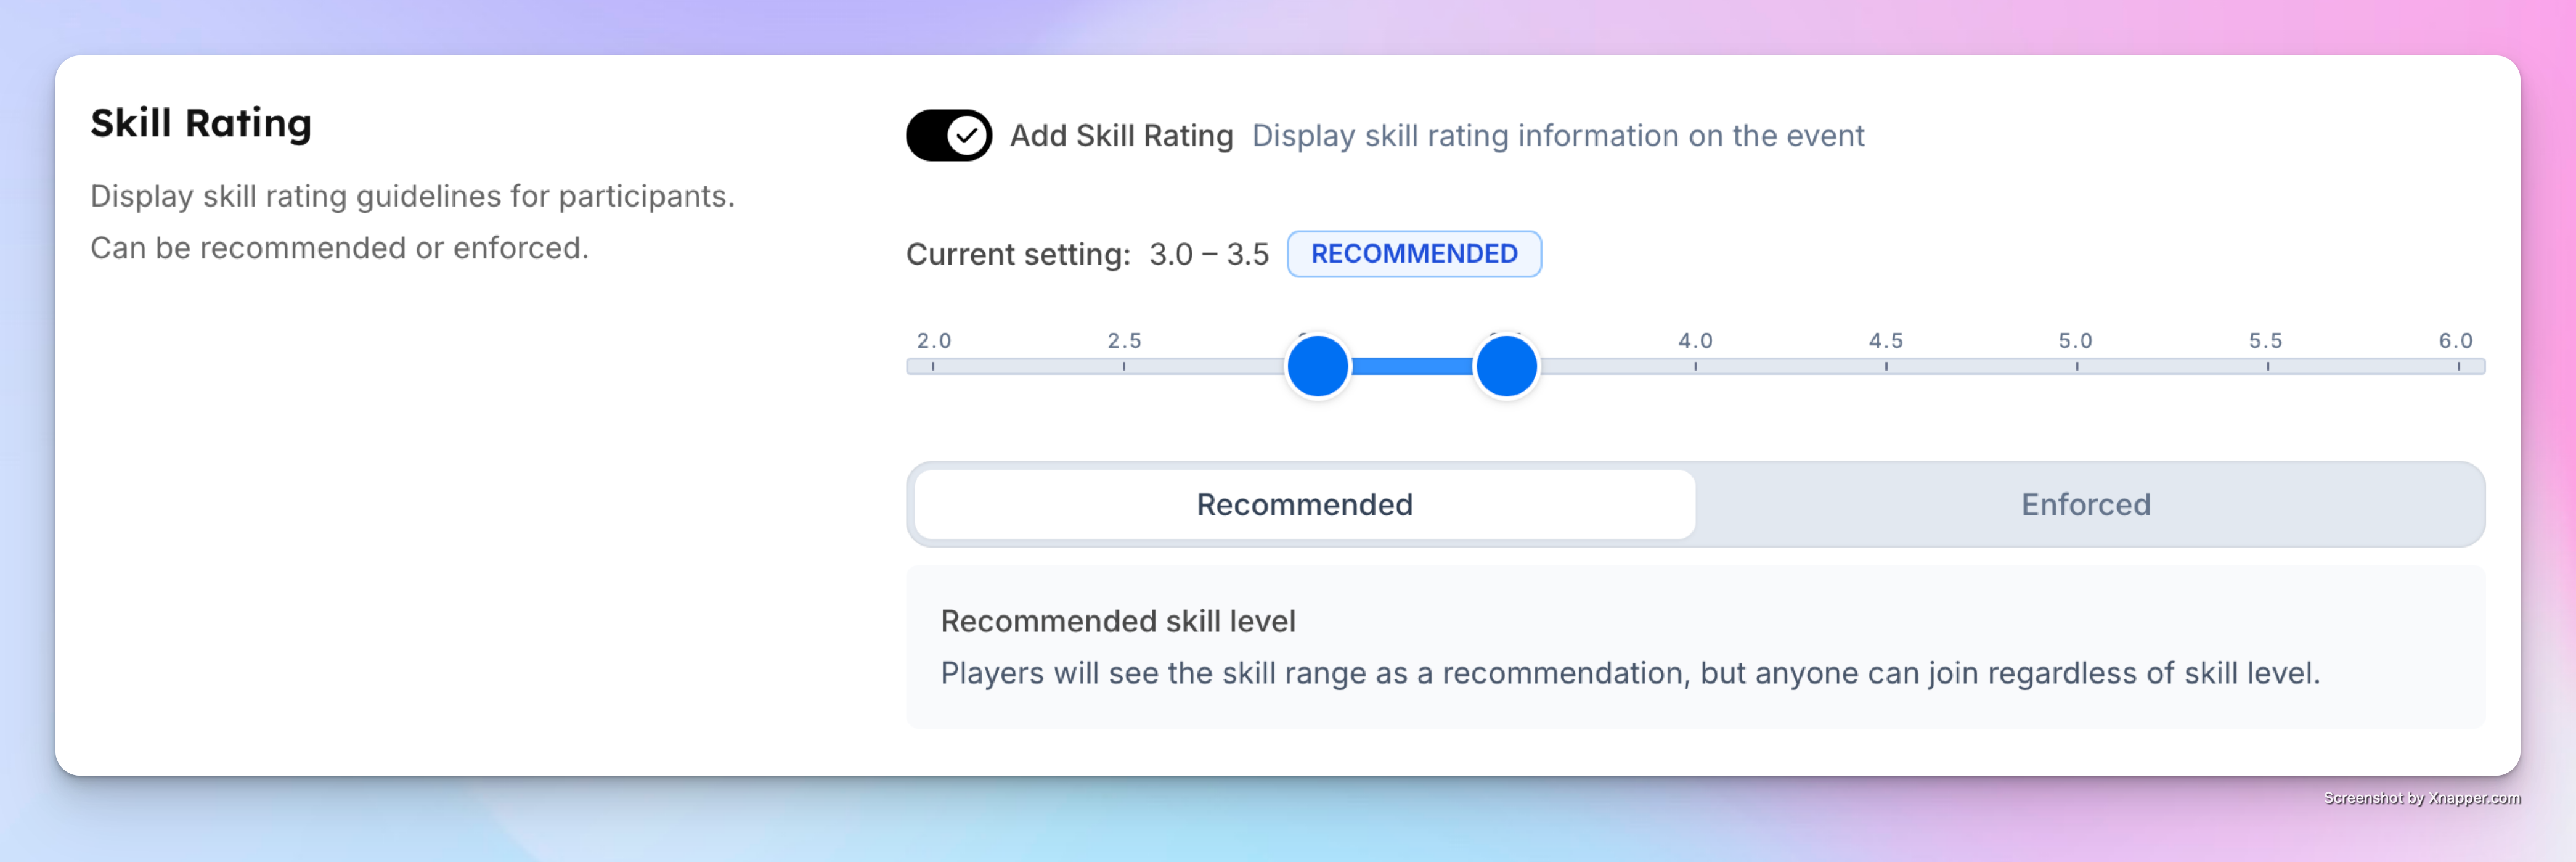Select the Recommended mode tab
Image resolution: width=2576 pixels, height=862 pixels.
[x=1304, y=504]
